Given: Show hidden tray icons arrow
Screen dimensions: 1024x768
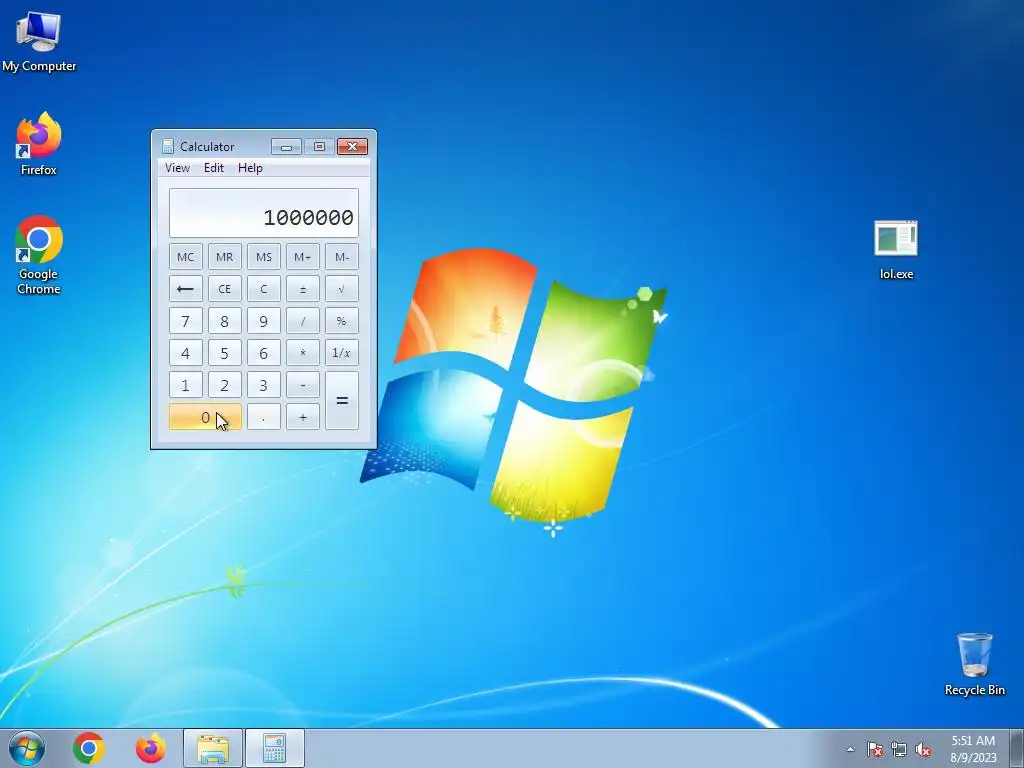Looking at the screenshot, I should click(850, 749).
